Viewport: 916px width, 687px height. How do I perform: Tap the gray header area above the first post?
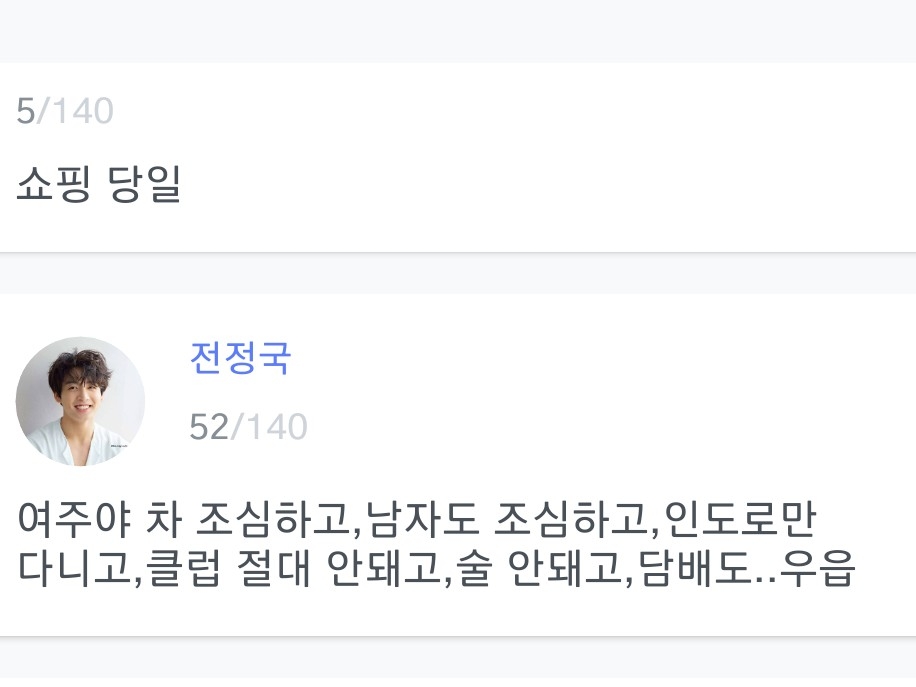point(458,30)
